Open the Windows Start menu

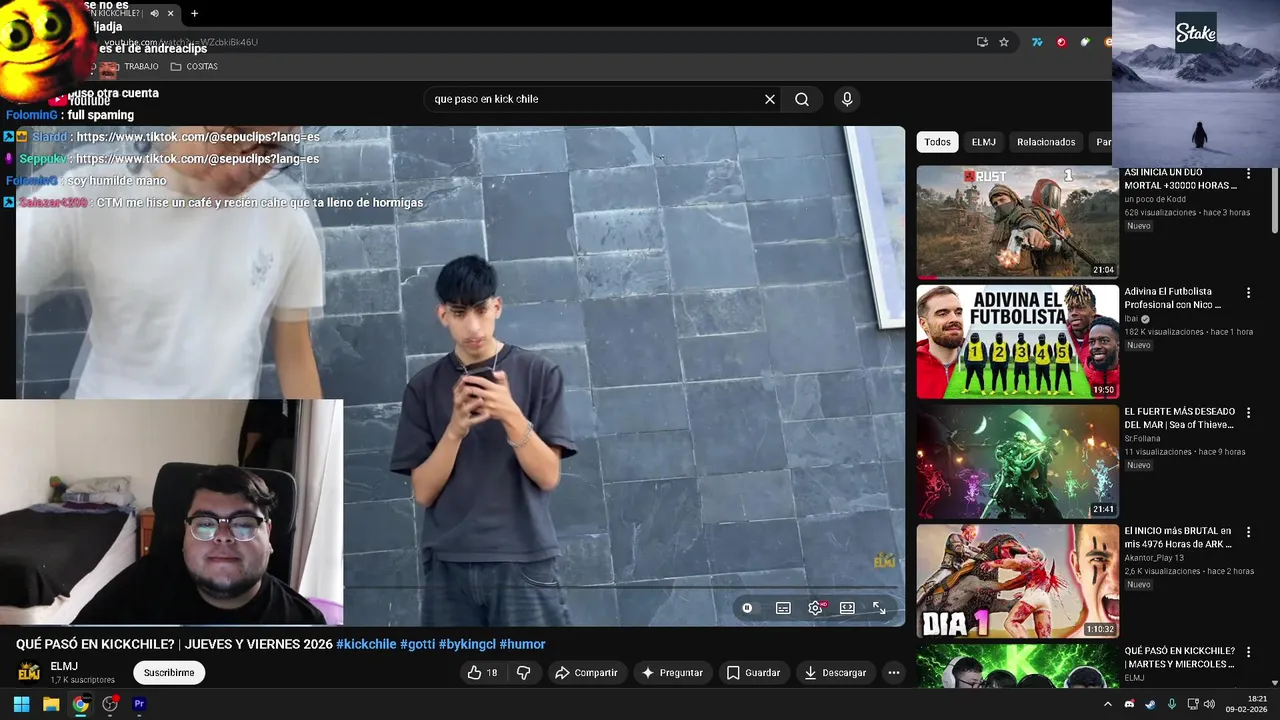[x=21, y=704]
